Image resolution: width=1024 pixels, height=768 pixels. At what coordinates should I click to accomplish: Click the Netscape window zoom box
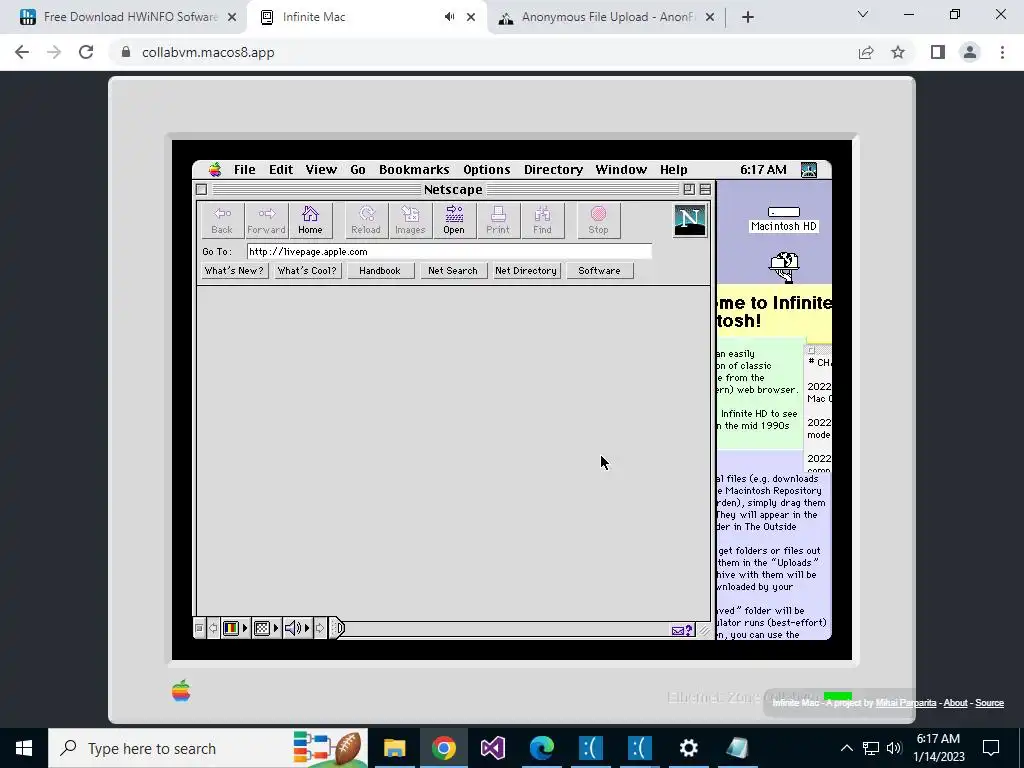tap(689, 189)
